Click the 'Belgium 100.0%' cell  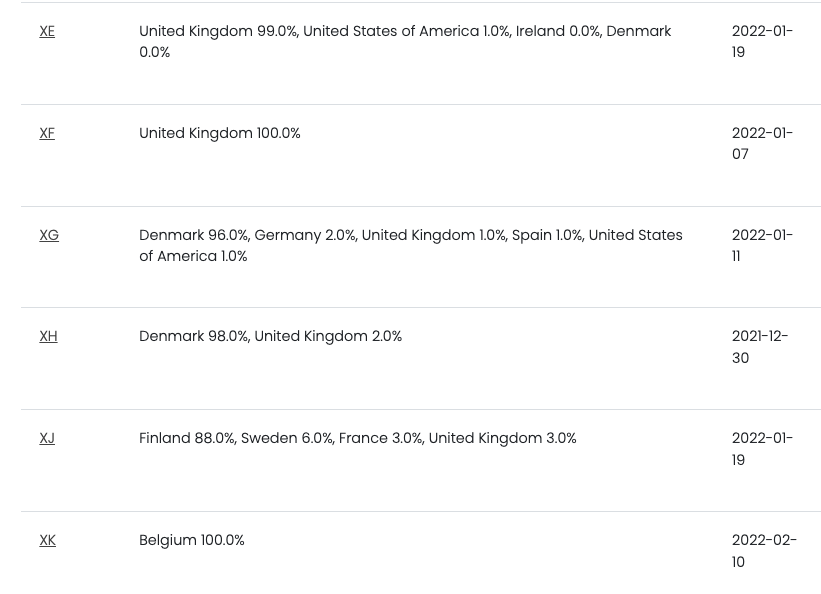192,541
